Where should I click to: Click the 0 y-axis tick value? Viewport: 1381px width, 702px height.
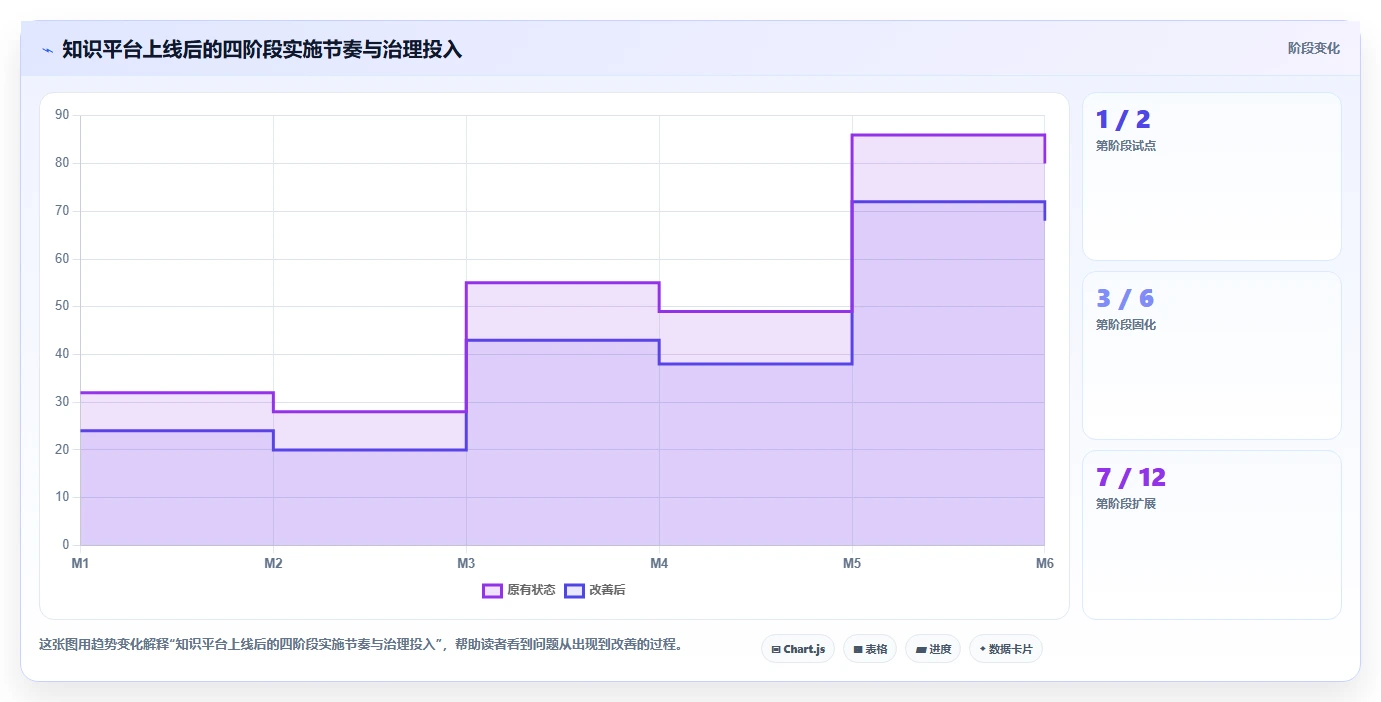[66, 545]
